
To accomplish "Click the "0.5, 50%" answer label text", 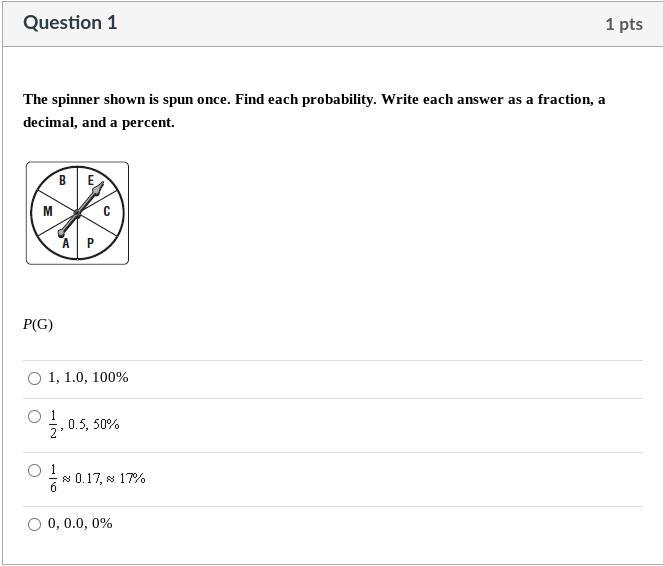I will 93,425.
